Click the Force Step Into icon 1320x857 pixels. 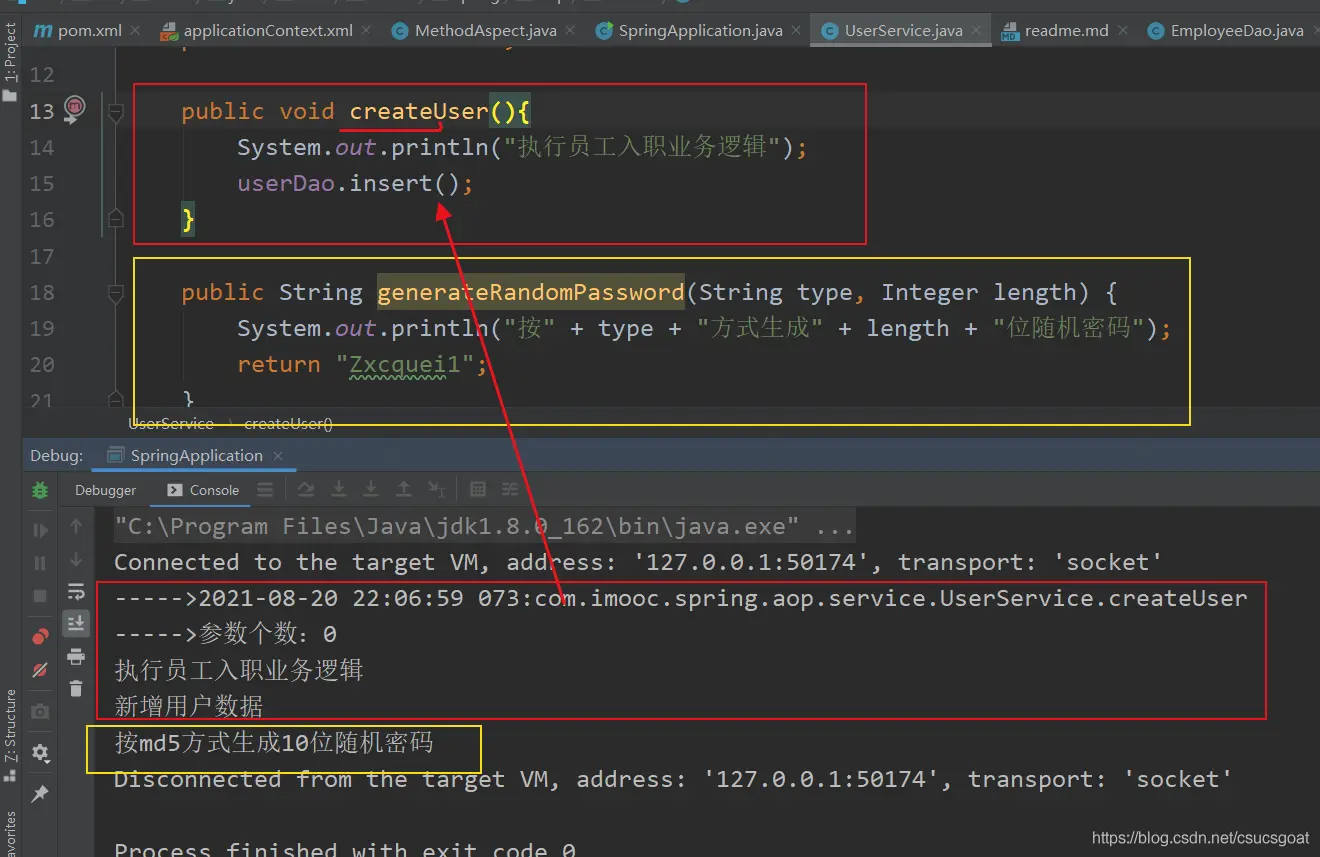(371, 490)
